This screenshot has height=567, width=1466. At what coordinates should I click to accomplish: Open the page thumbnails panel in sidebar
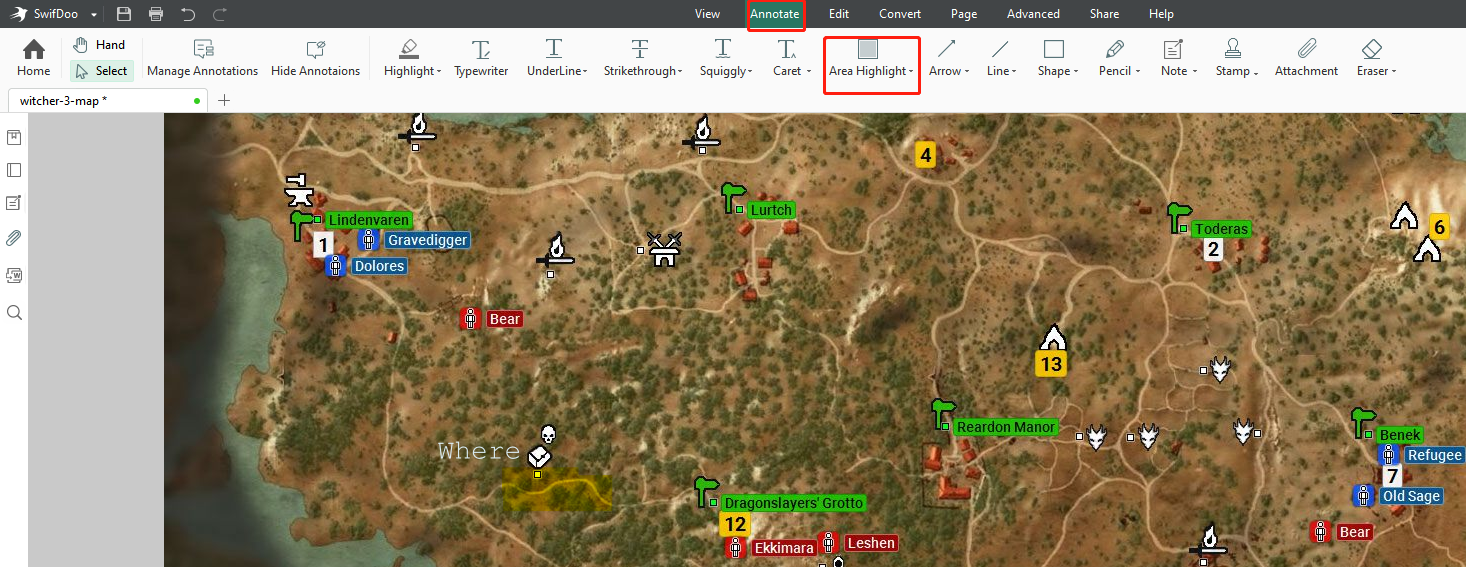click(14, 170)
